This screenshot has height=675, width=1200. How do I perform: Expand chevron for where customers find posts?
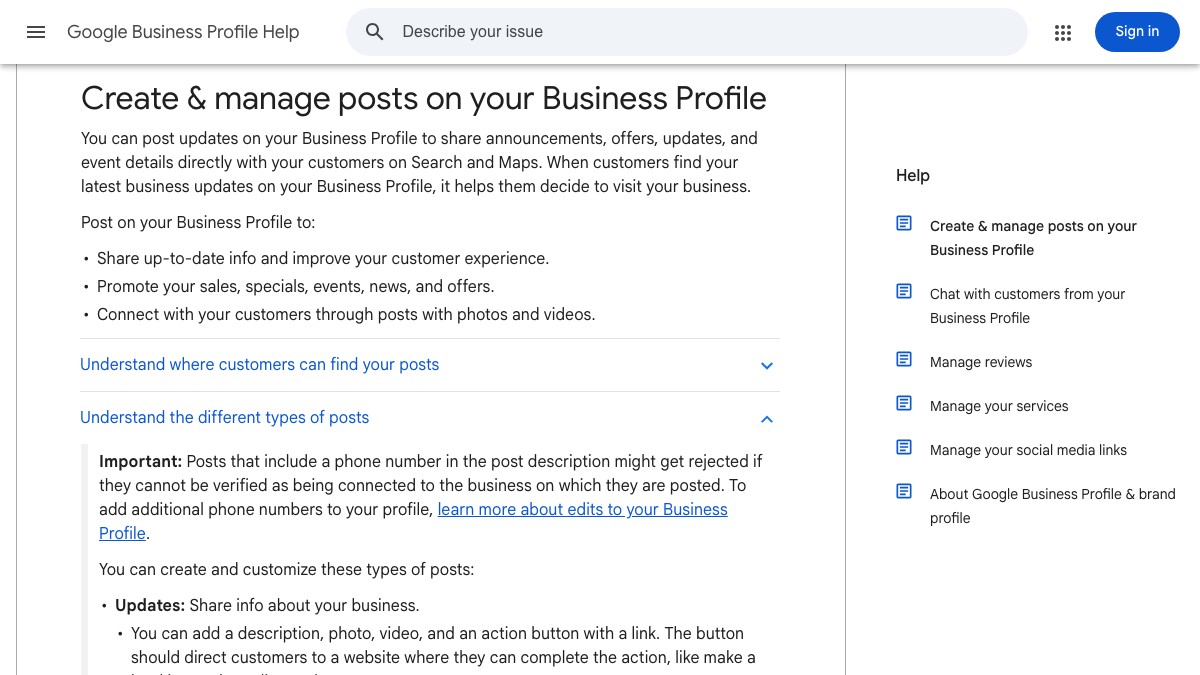point(767,366)
